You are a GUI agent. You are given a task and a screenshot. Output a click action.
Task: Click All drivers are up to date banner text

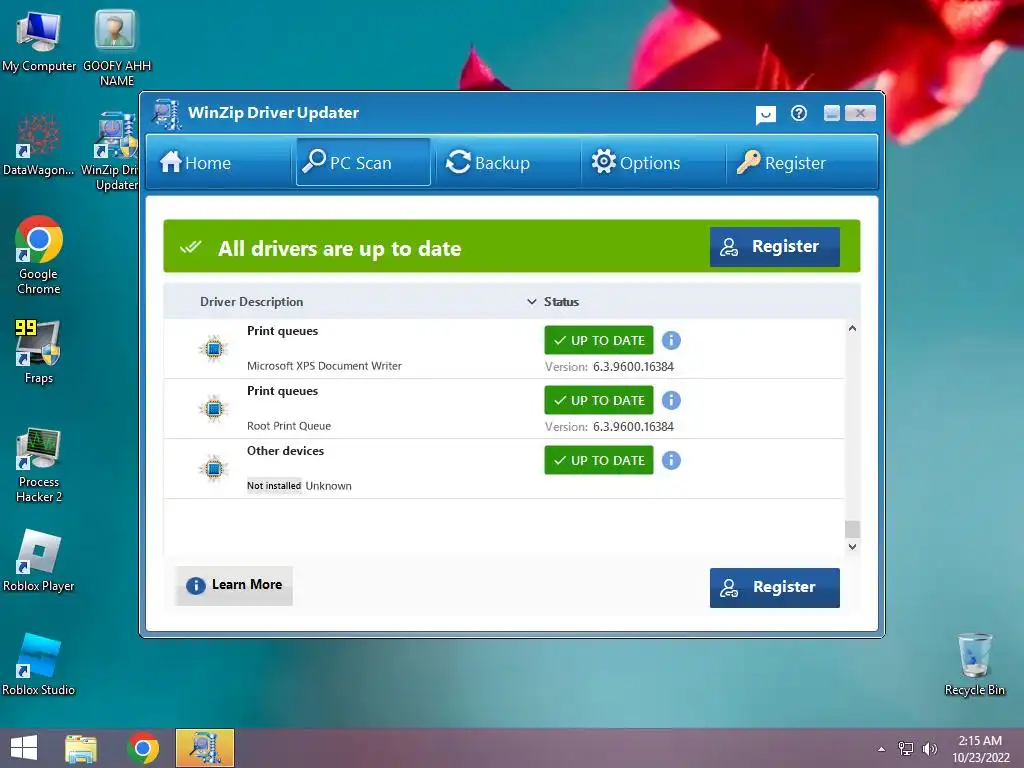tap(340, 249)
